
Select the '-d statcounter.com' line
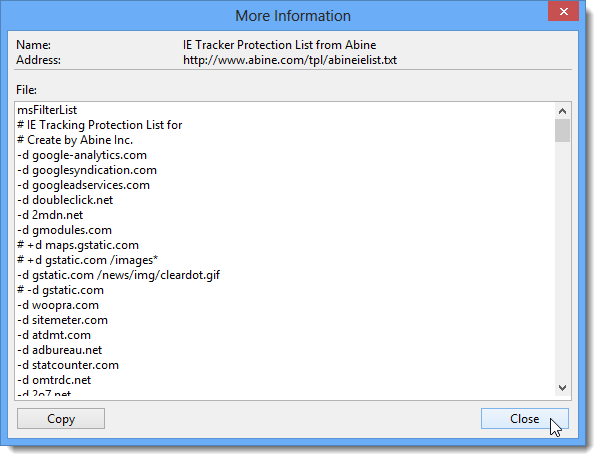(x=68, y=365)
